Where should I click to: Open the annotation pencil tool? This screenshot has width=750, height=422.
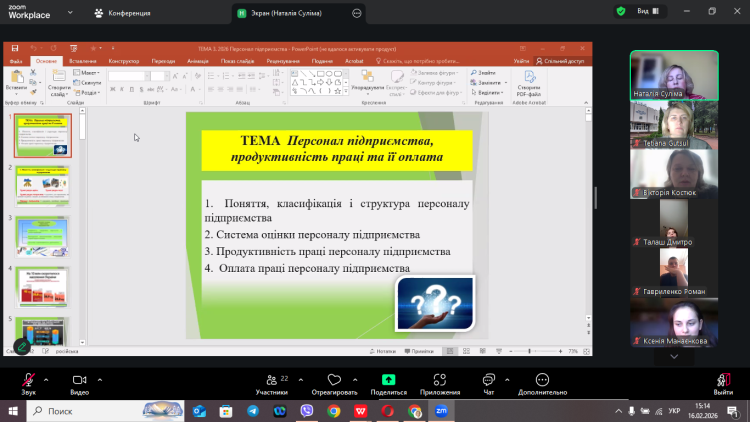(22, 346)
